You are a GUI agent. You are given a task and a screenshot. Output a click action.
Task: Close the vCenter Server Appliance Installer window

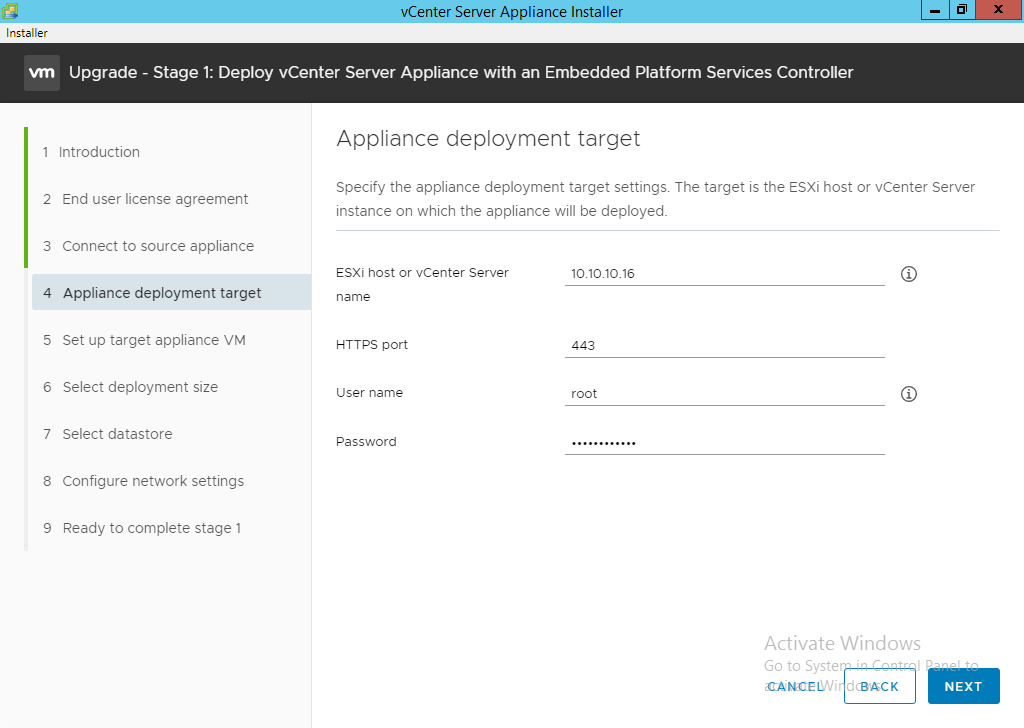pyautogui.click(x=999, y=10)
